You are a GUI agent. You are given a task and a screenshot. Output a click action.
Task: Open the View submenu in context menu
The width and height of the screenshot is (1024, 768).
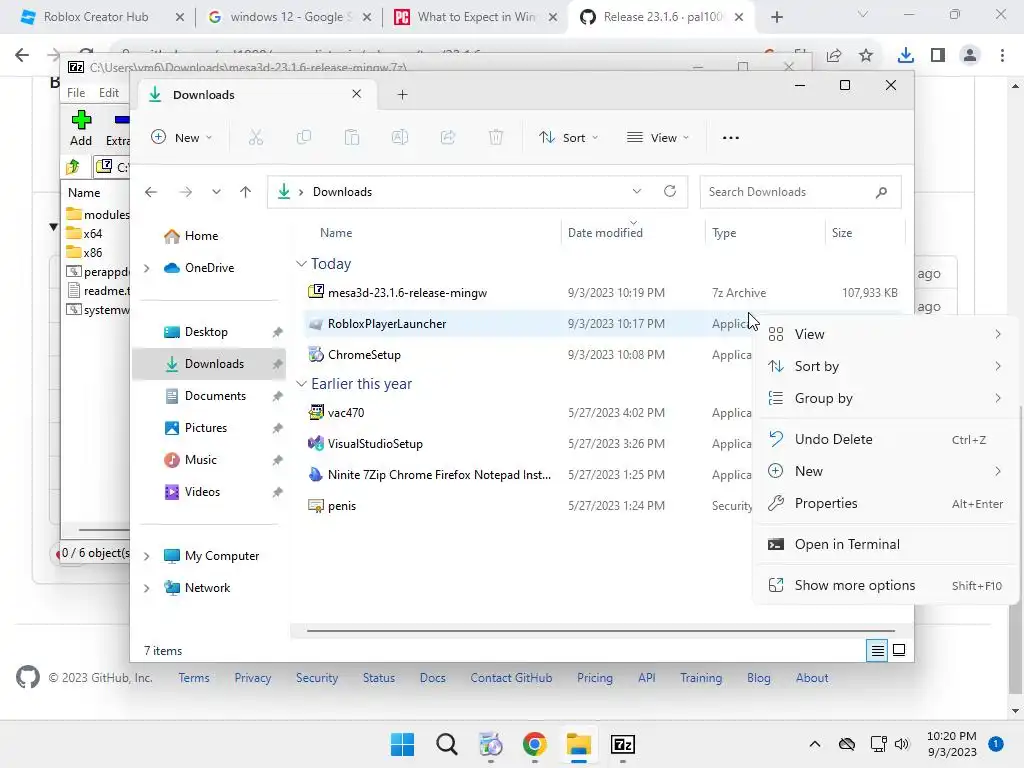coord(885,334)
